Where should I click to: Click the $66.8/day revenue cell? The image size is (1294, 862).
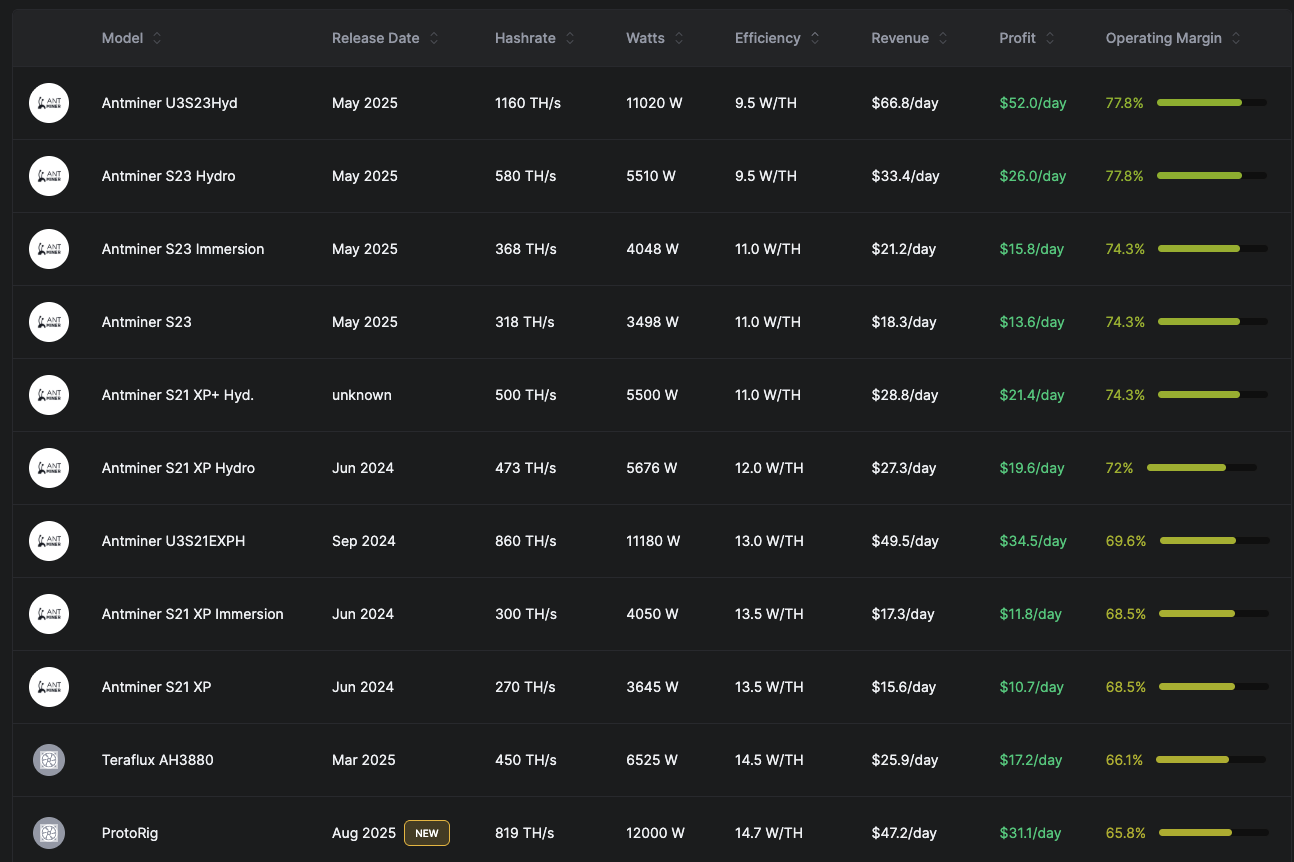(x=905, y=103)
